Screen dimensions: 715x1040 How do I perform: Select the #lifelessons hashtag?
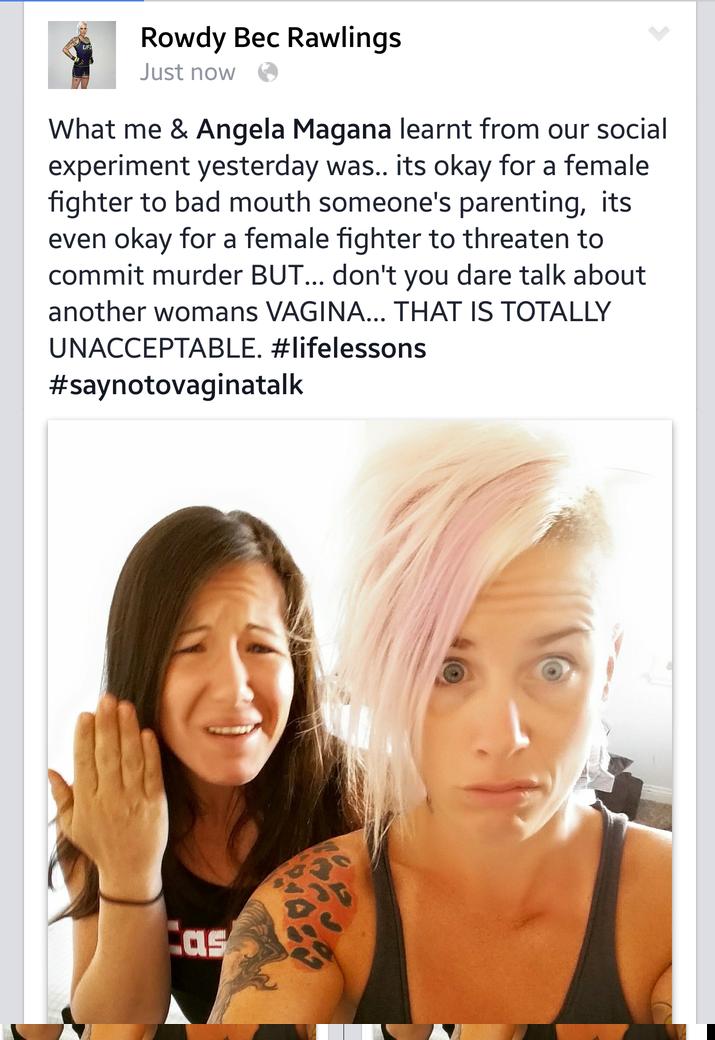click(349, 348)
